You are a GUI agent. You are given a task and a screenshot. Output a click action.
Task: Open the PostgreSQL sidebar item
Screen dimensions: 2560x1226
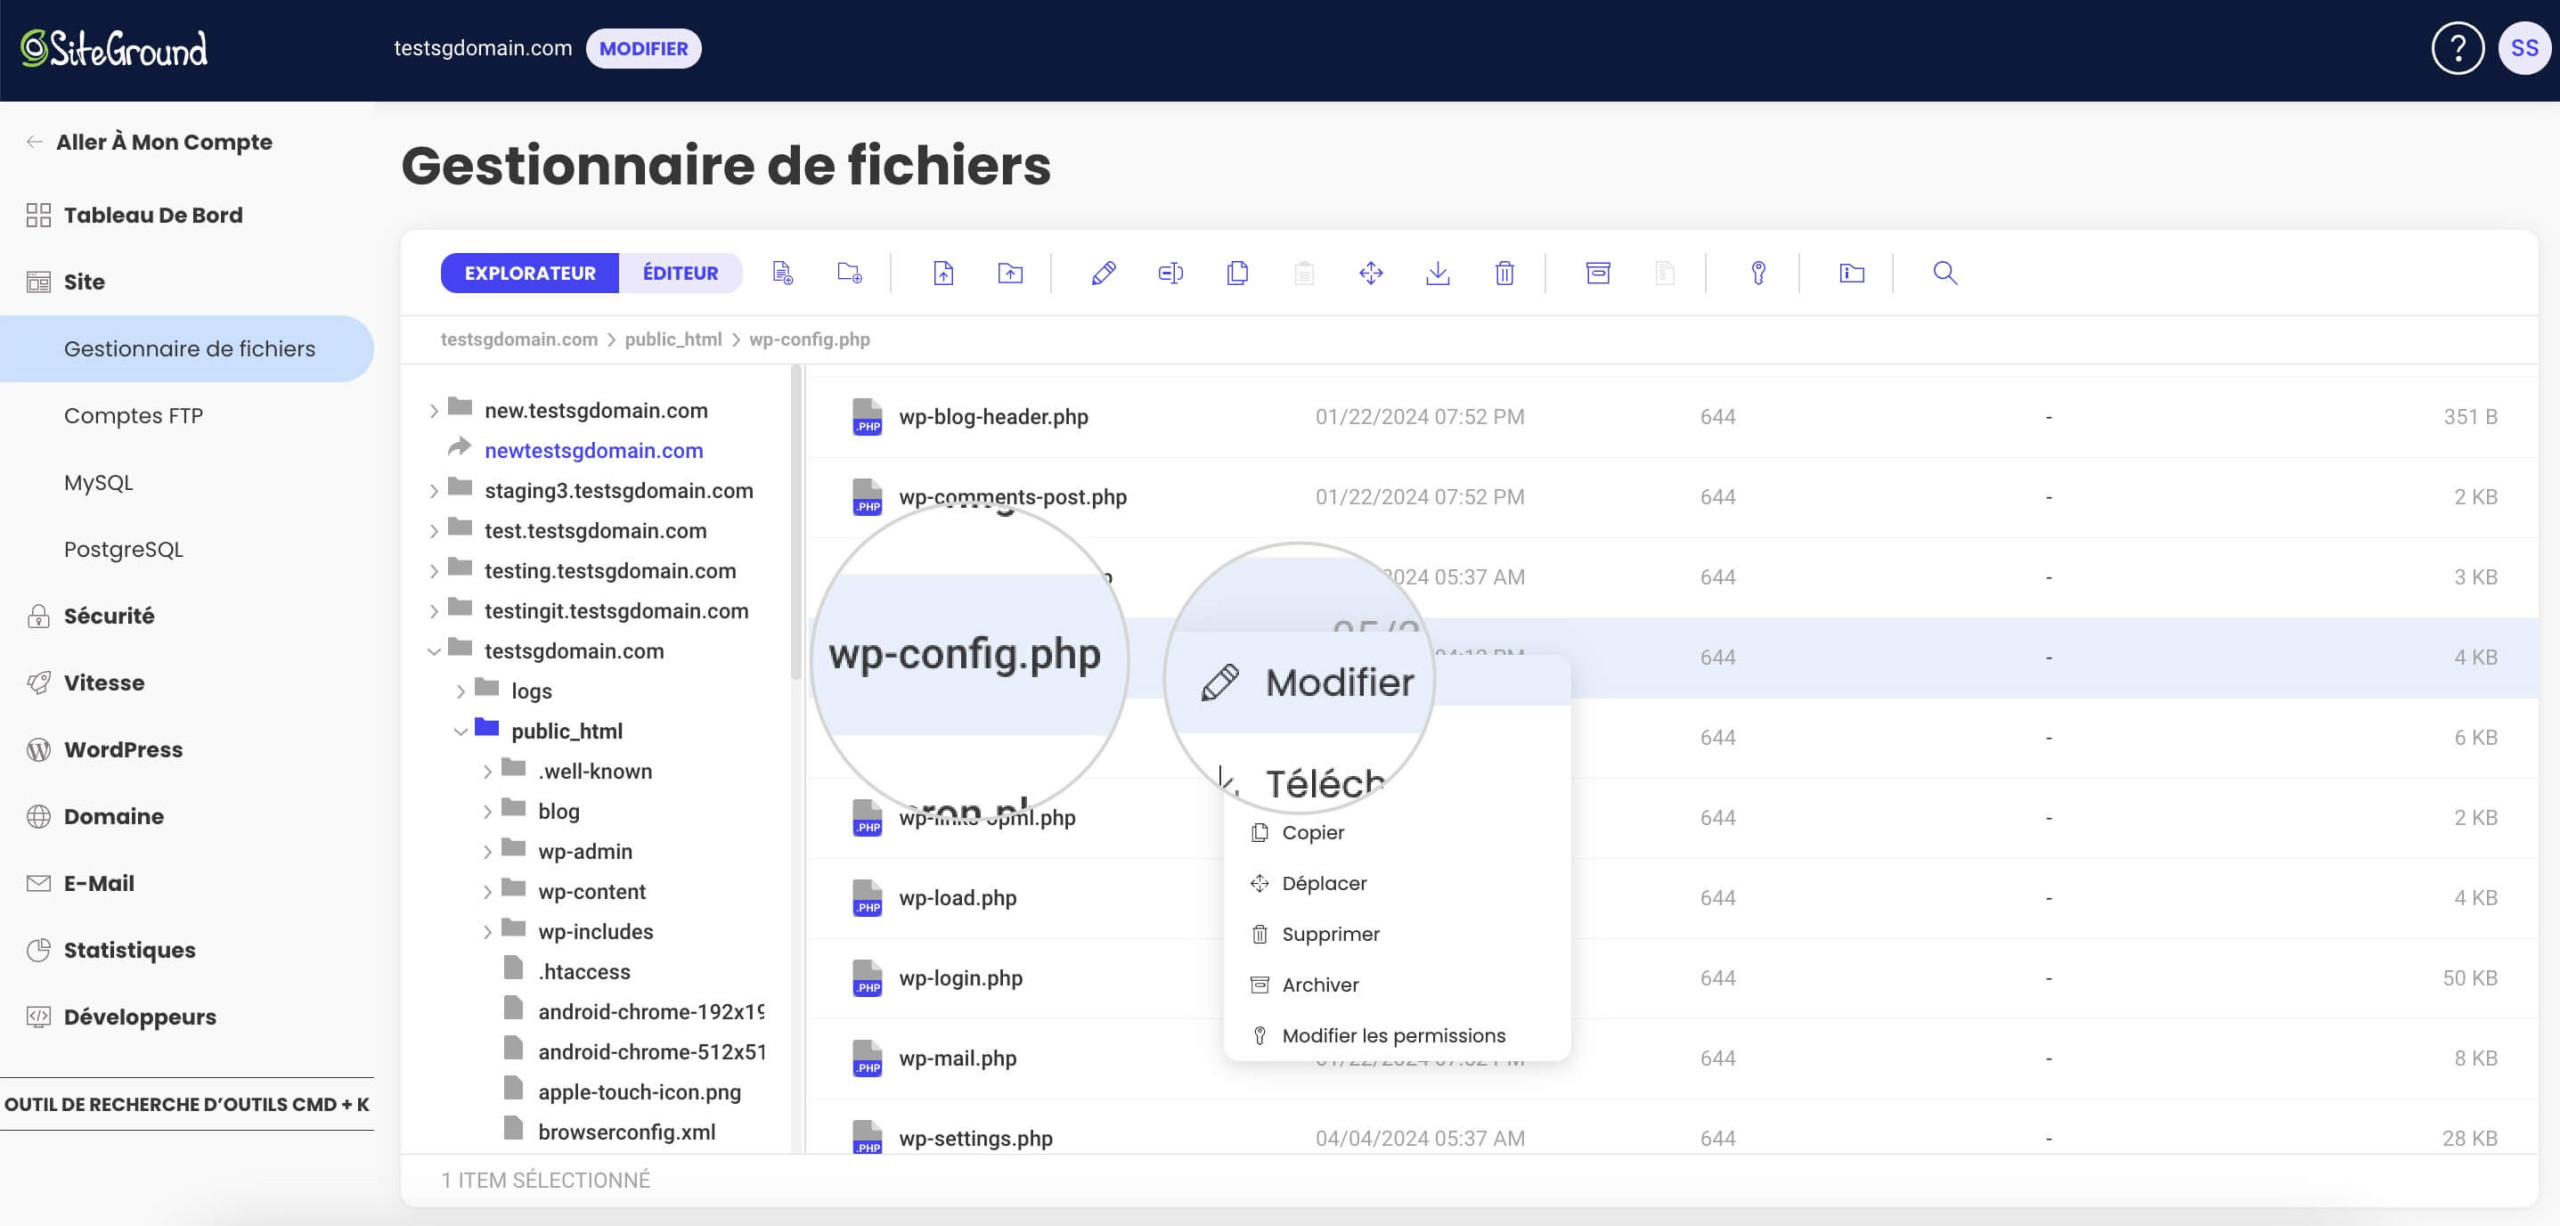pos(123,549)
